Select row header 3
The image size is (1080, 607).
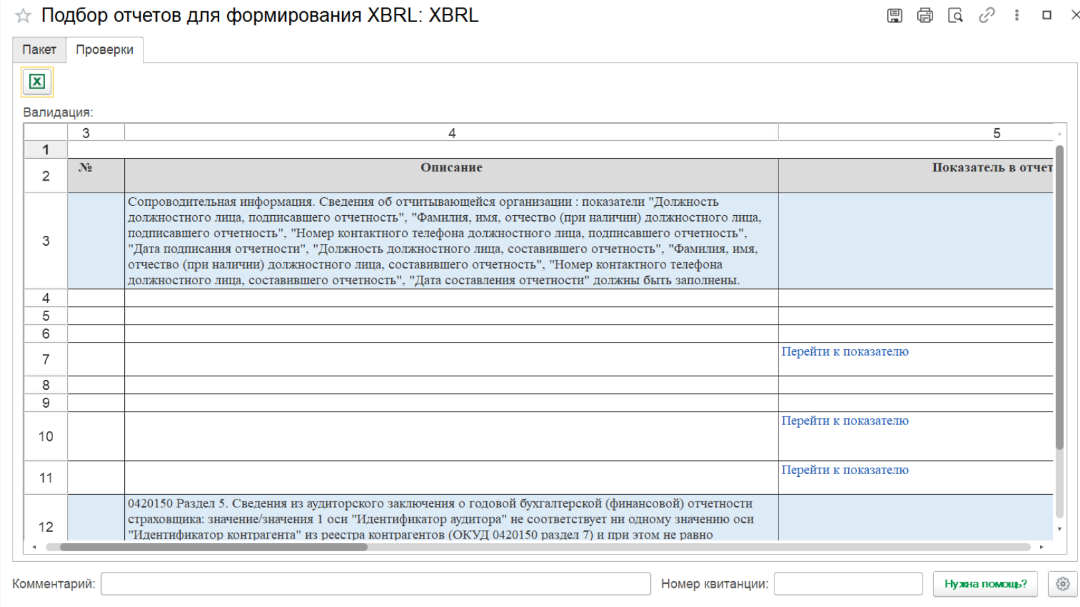pyautogui.click(x=45, y=241)
